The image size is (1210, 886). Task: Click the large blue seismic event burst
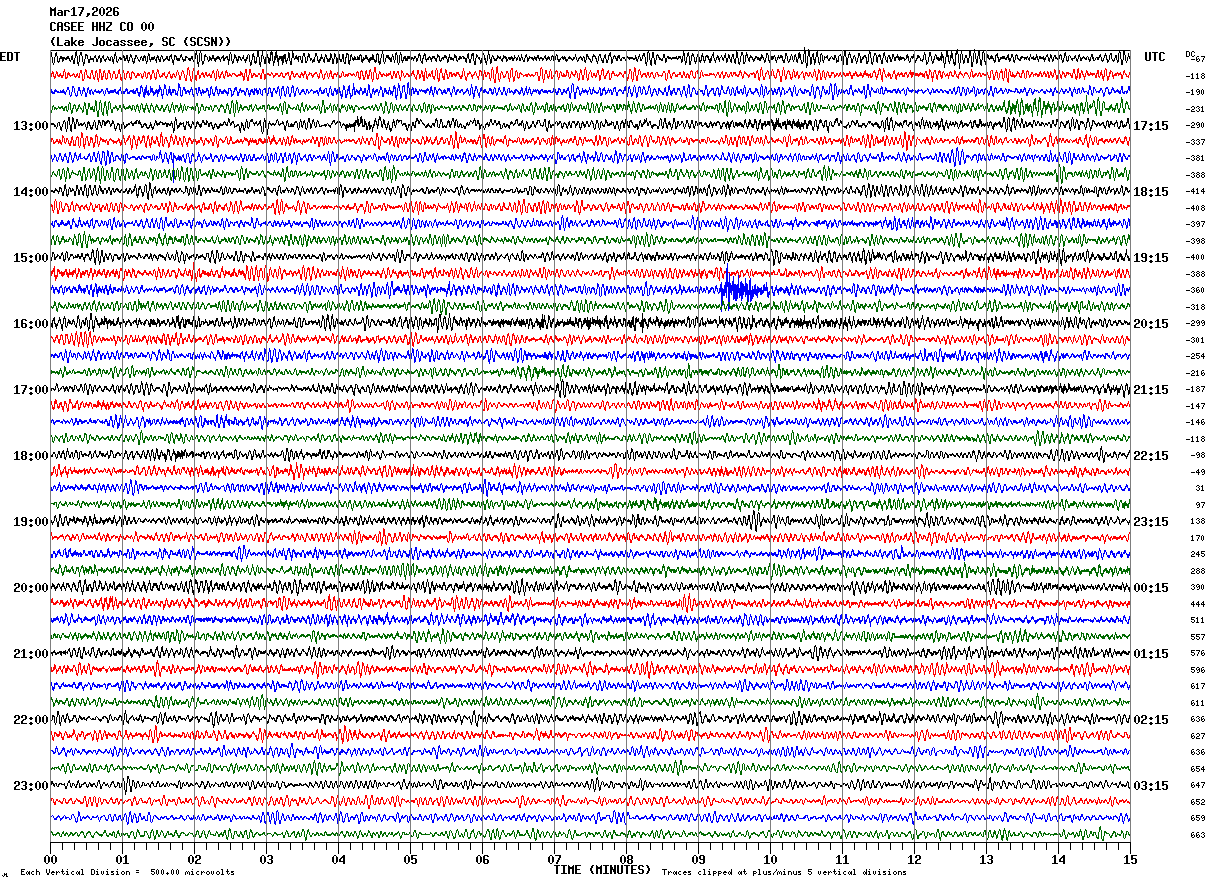coord(743,290)
